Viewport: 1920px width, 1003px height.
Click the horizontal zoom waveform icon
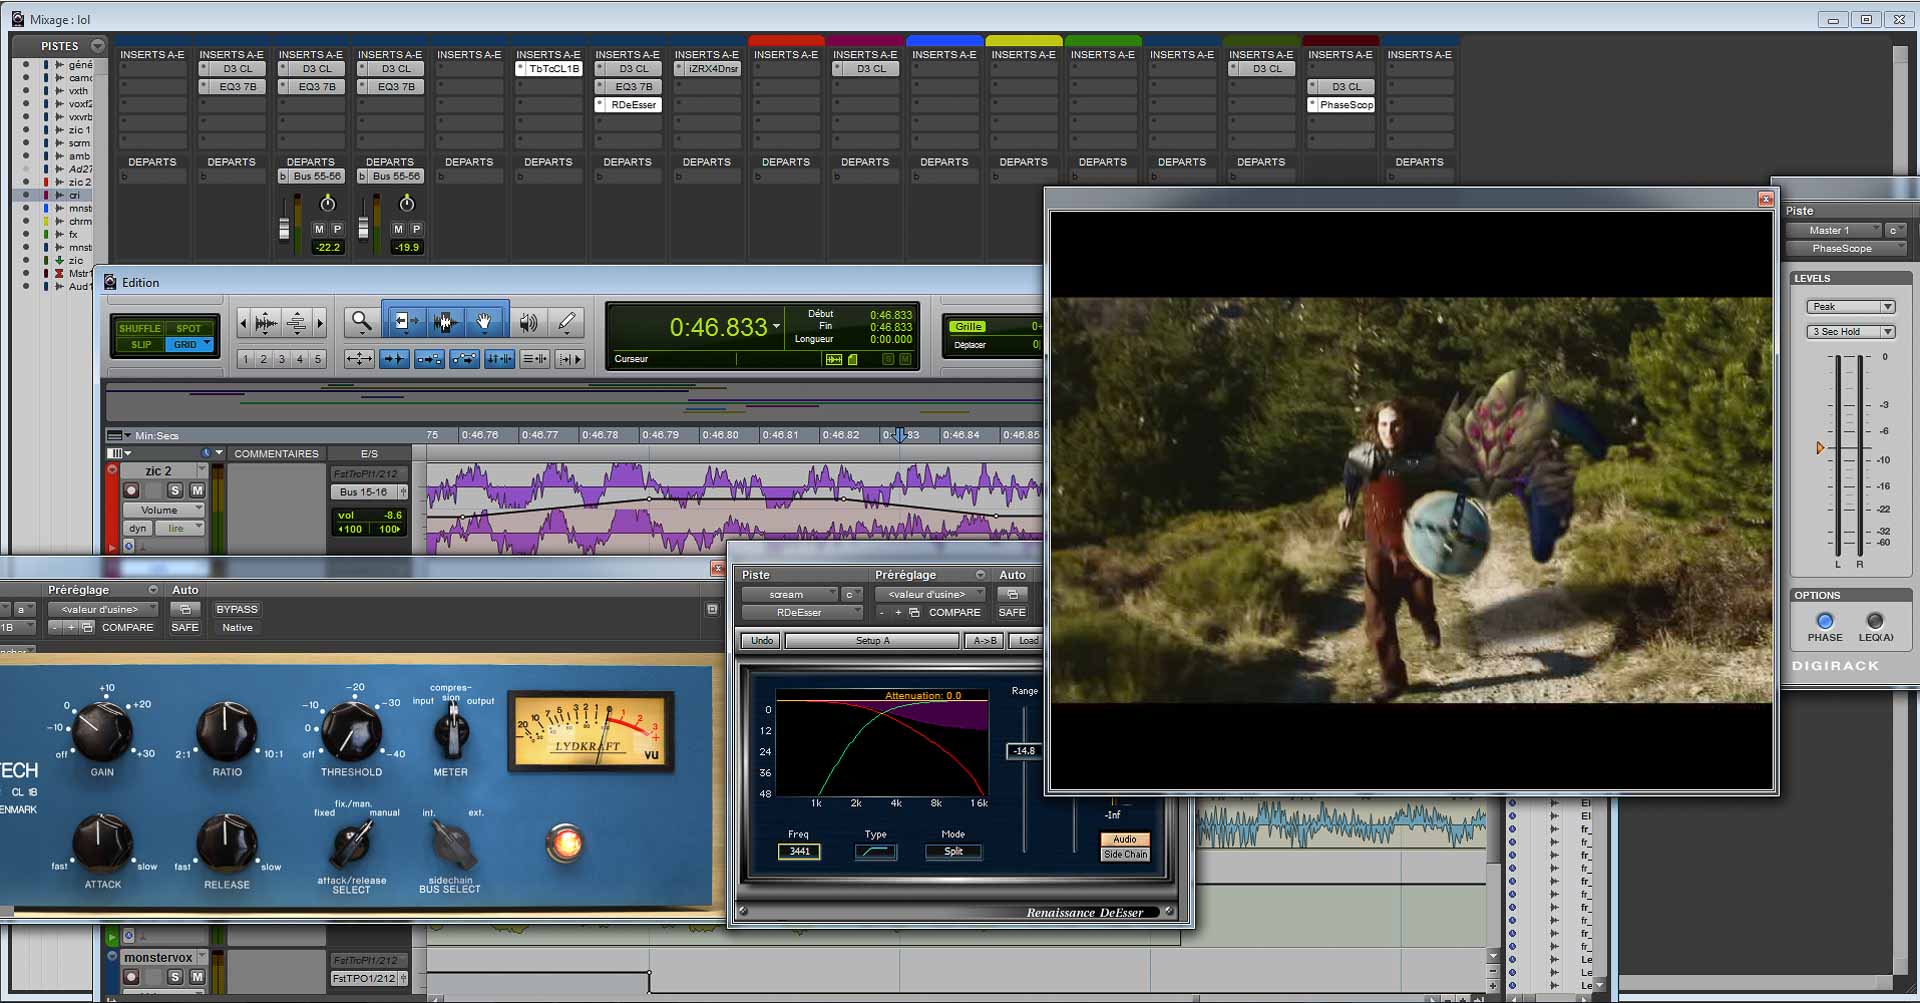click(266, 322)
